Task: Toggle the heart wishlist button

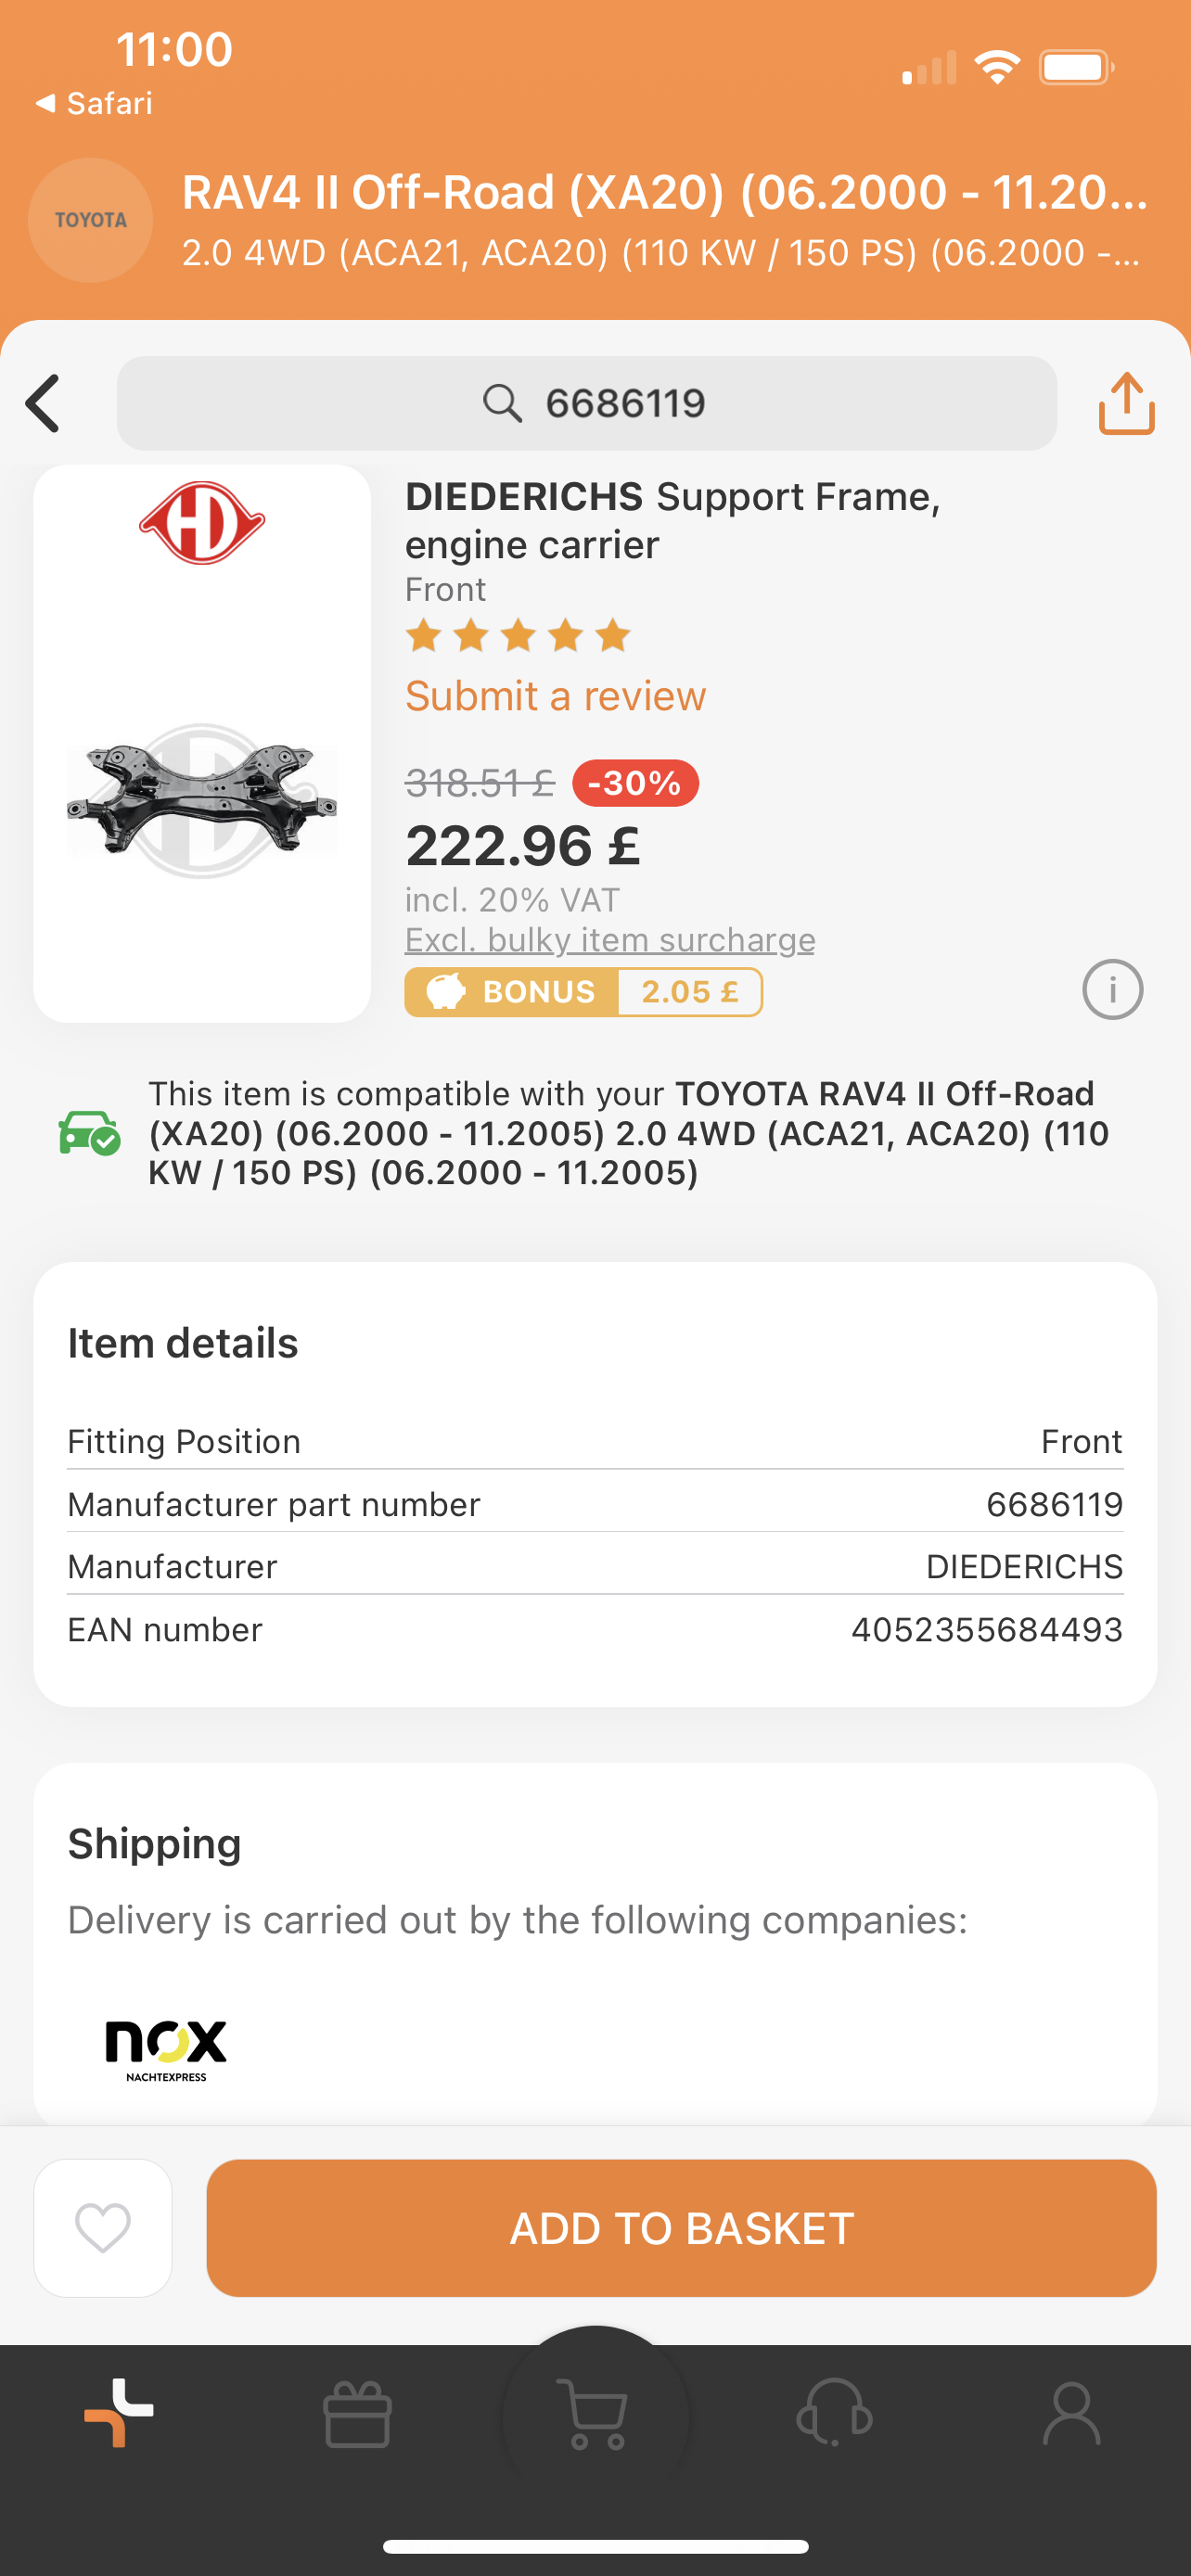Action: click(103, 2228)
